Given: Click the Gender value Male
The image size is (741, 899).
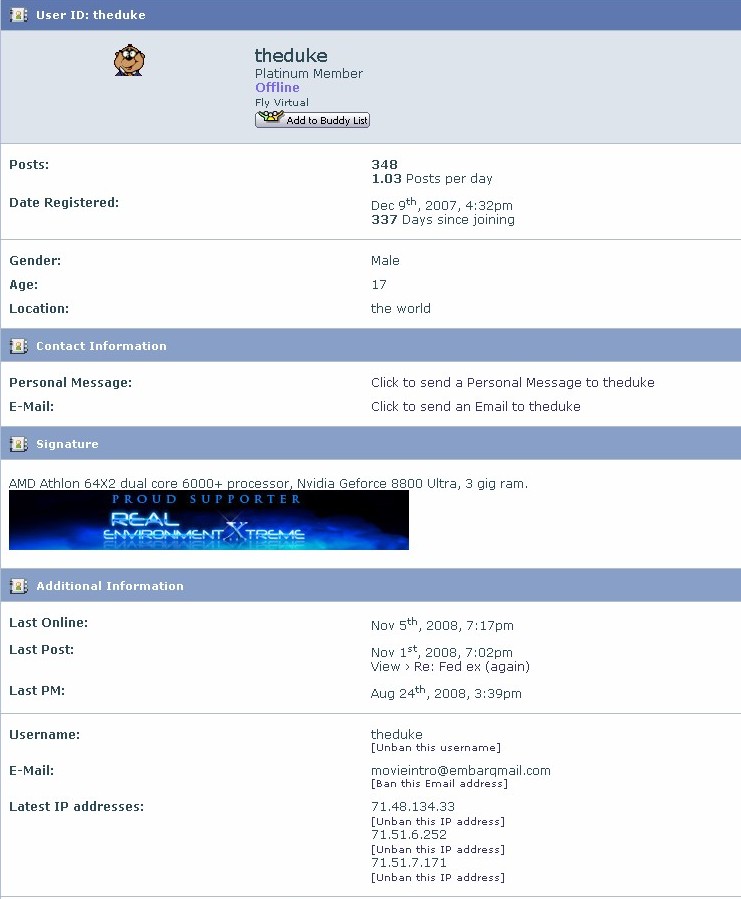Looking at the screenshot, I should tap(385, 260).
